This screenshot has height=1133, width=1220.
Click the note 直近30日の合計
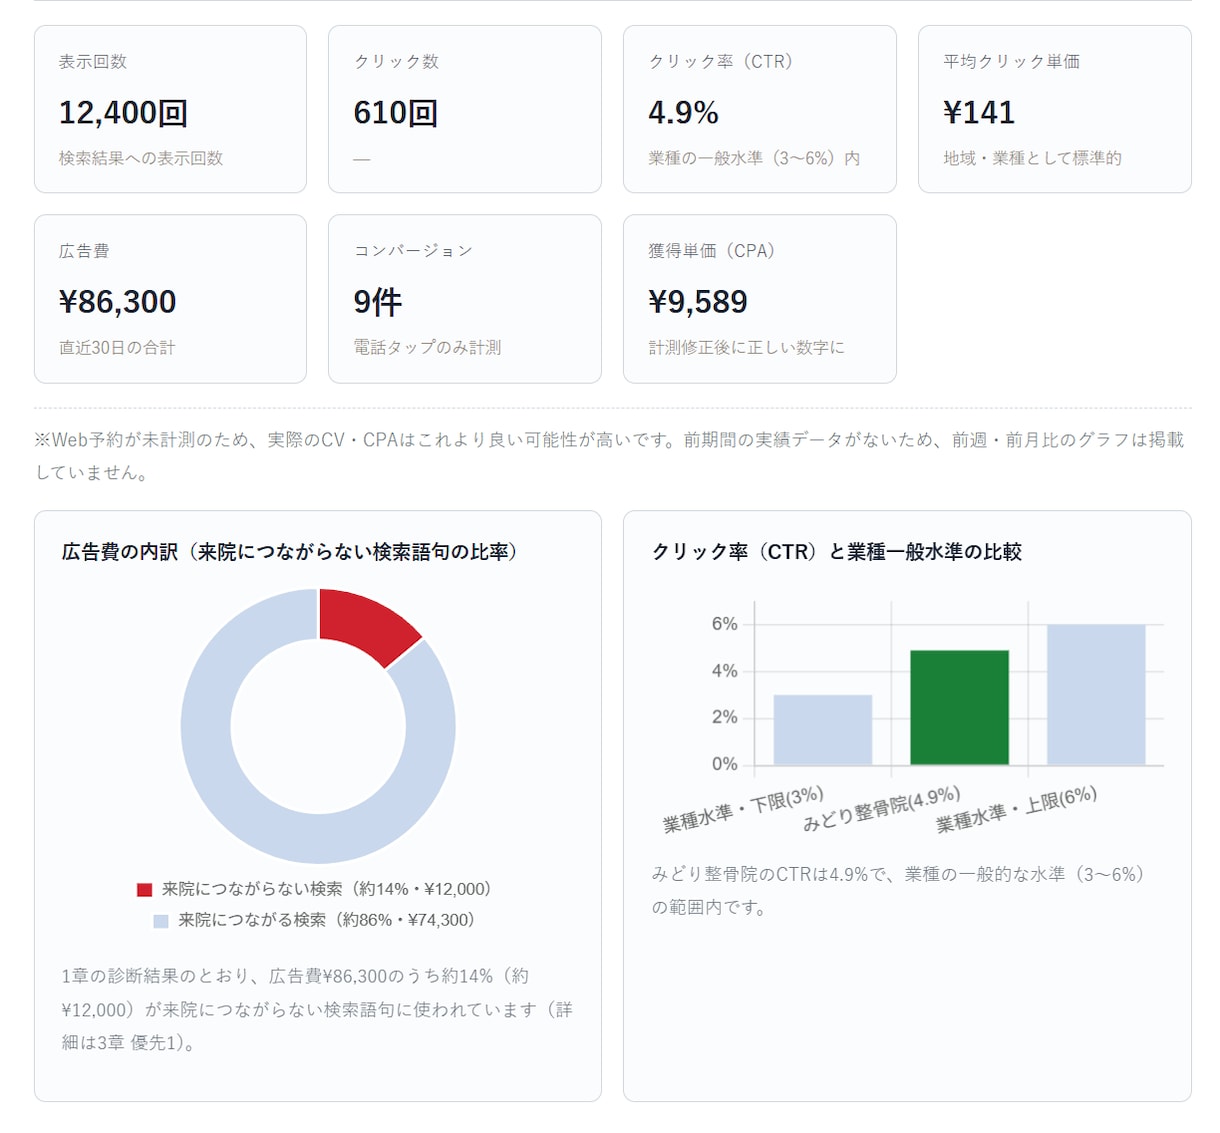(117, 348)
